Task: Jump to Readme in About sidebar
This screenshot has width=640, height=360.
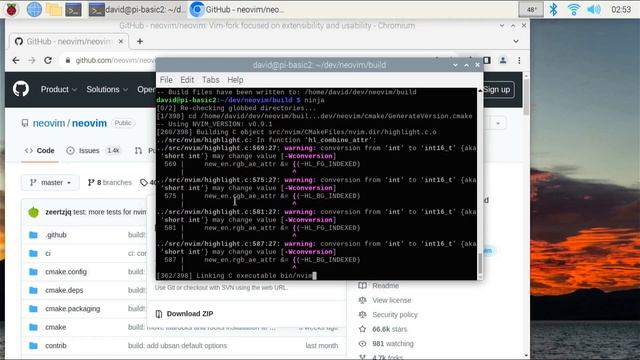Action: click(385, 286)
